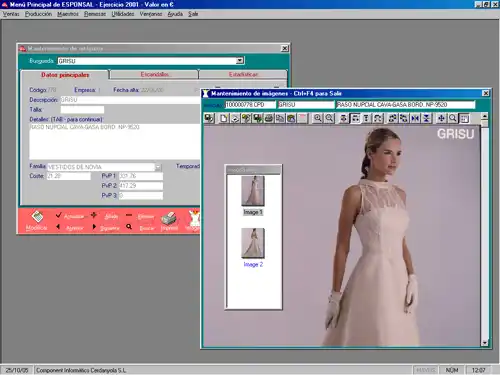Click the right arrow Siguiente icon
The image size is (500, 375).
[94, 227]
